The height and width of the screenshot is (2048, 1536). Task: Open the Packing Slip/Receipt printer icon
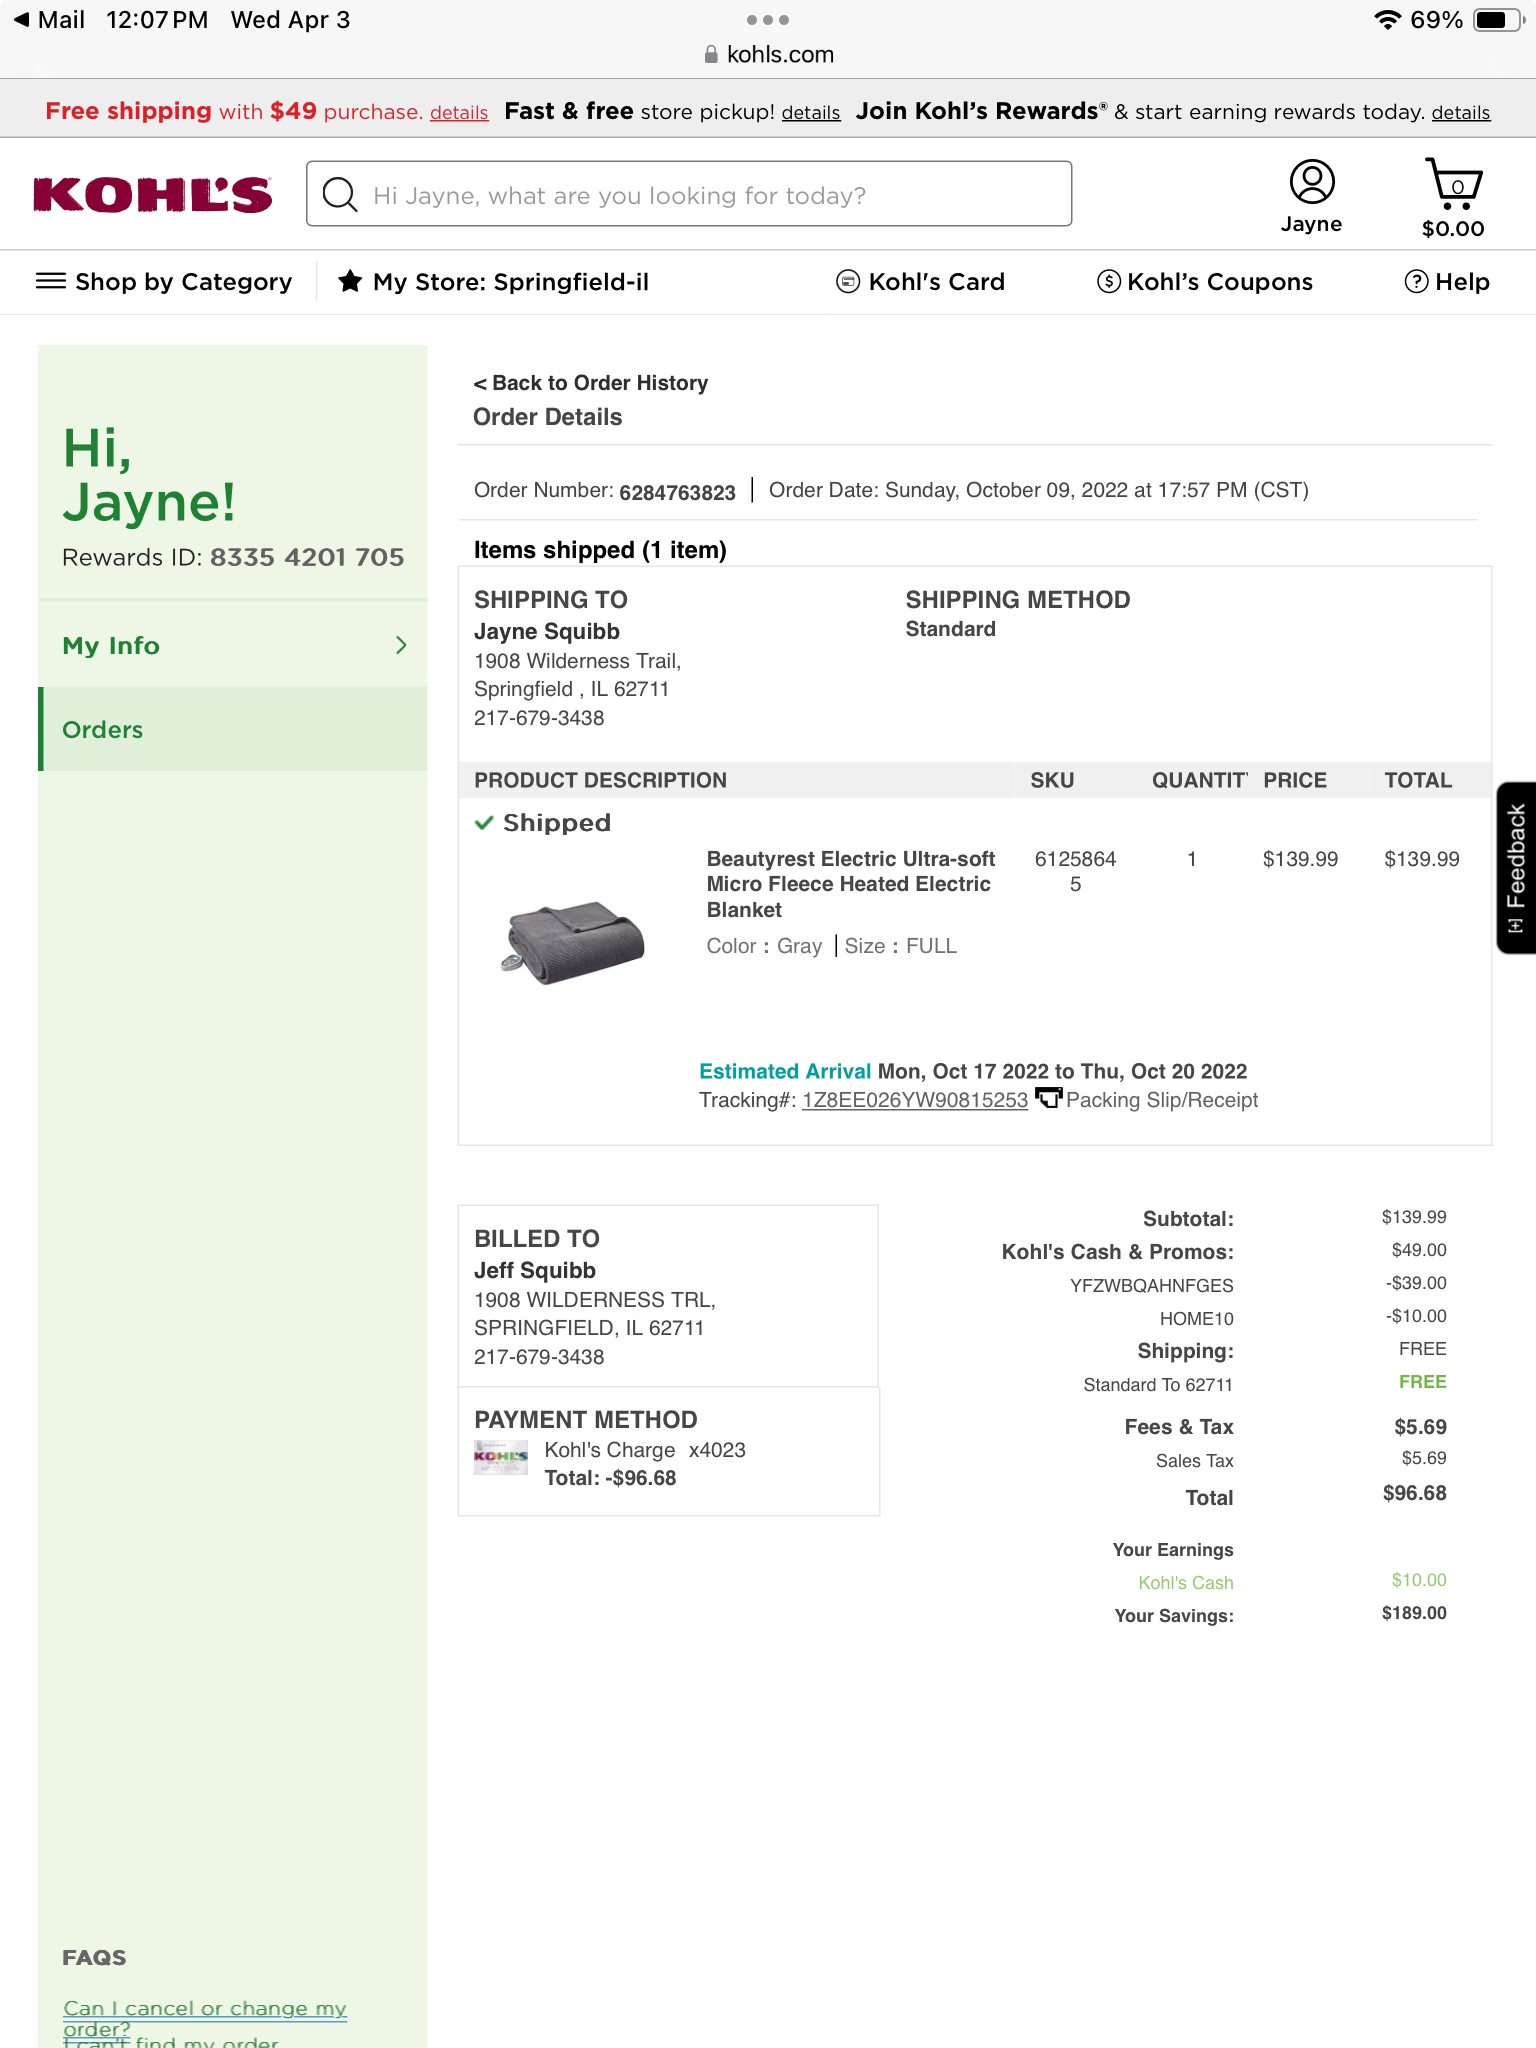1048,1099
